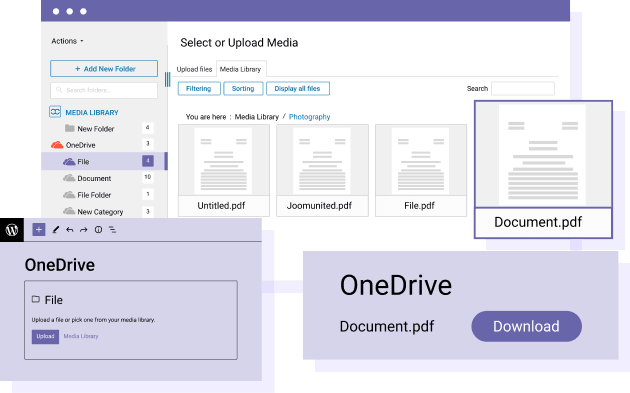The image size is (630, 393).
Task: Click the Document cloud folder icon
Action: [x=69, y=178]
